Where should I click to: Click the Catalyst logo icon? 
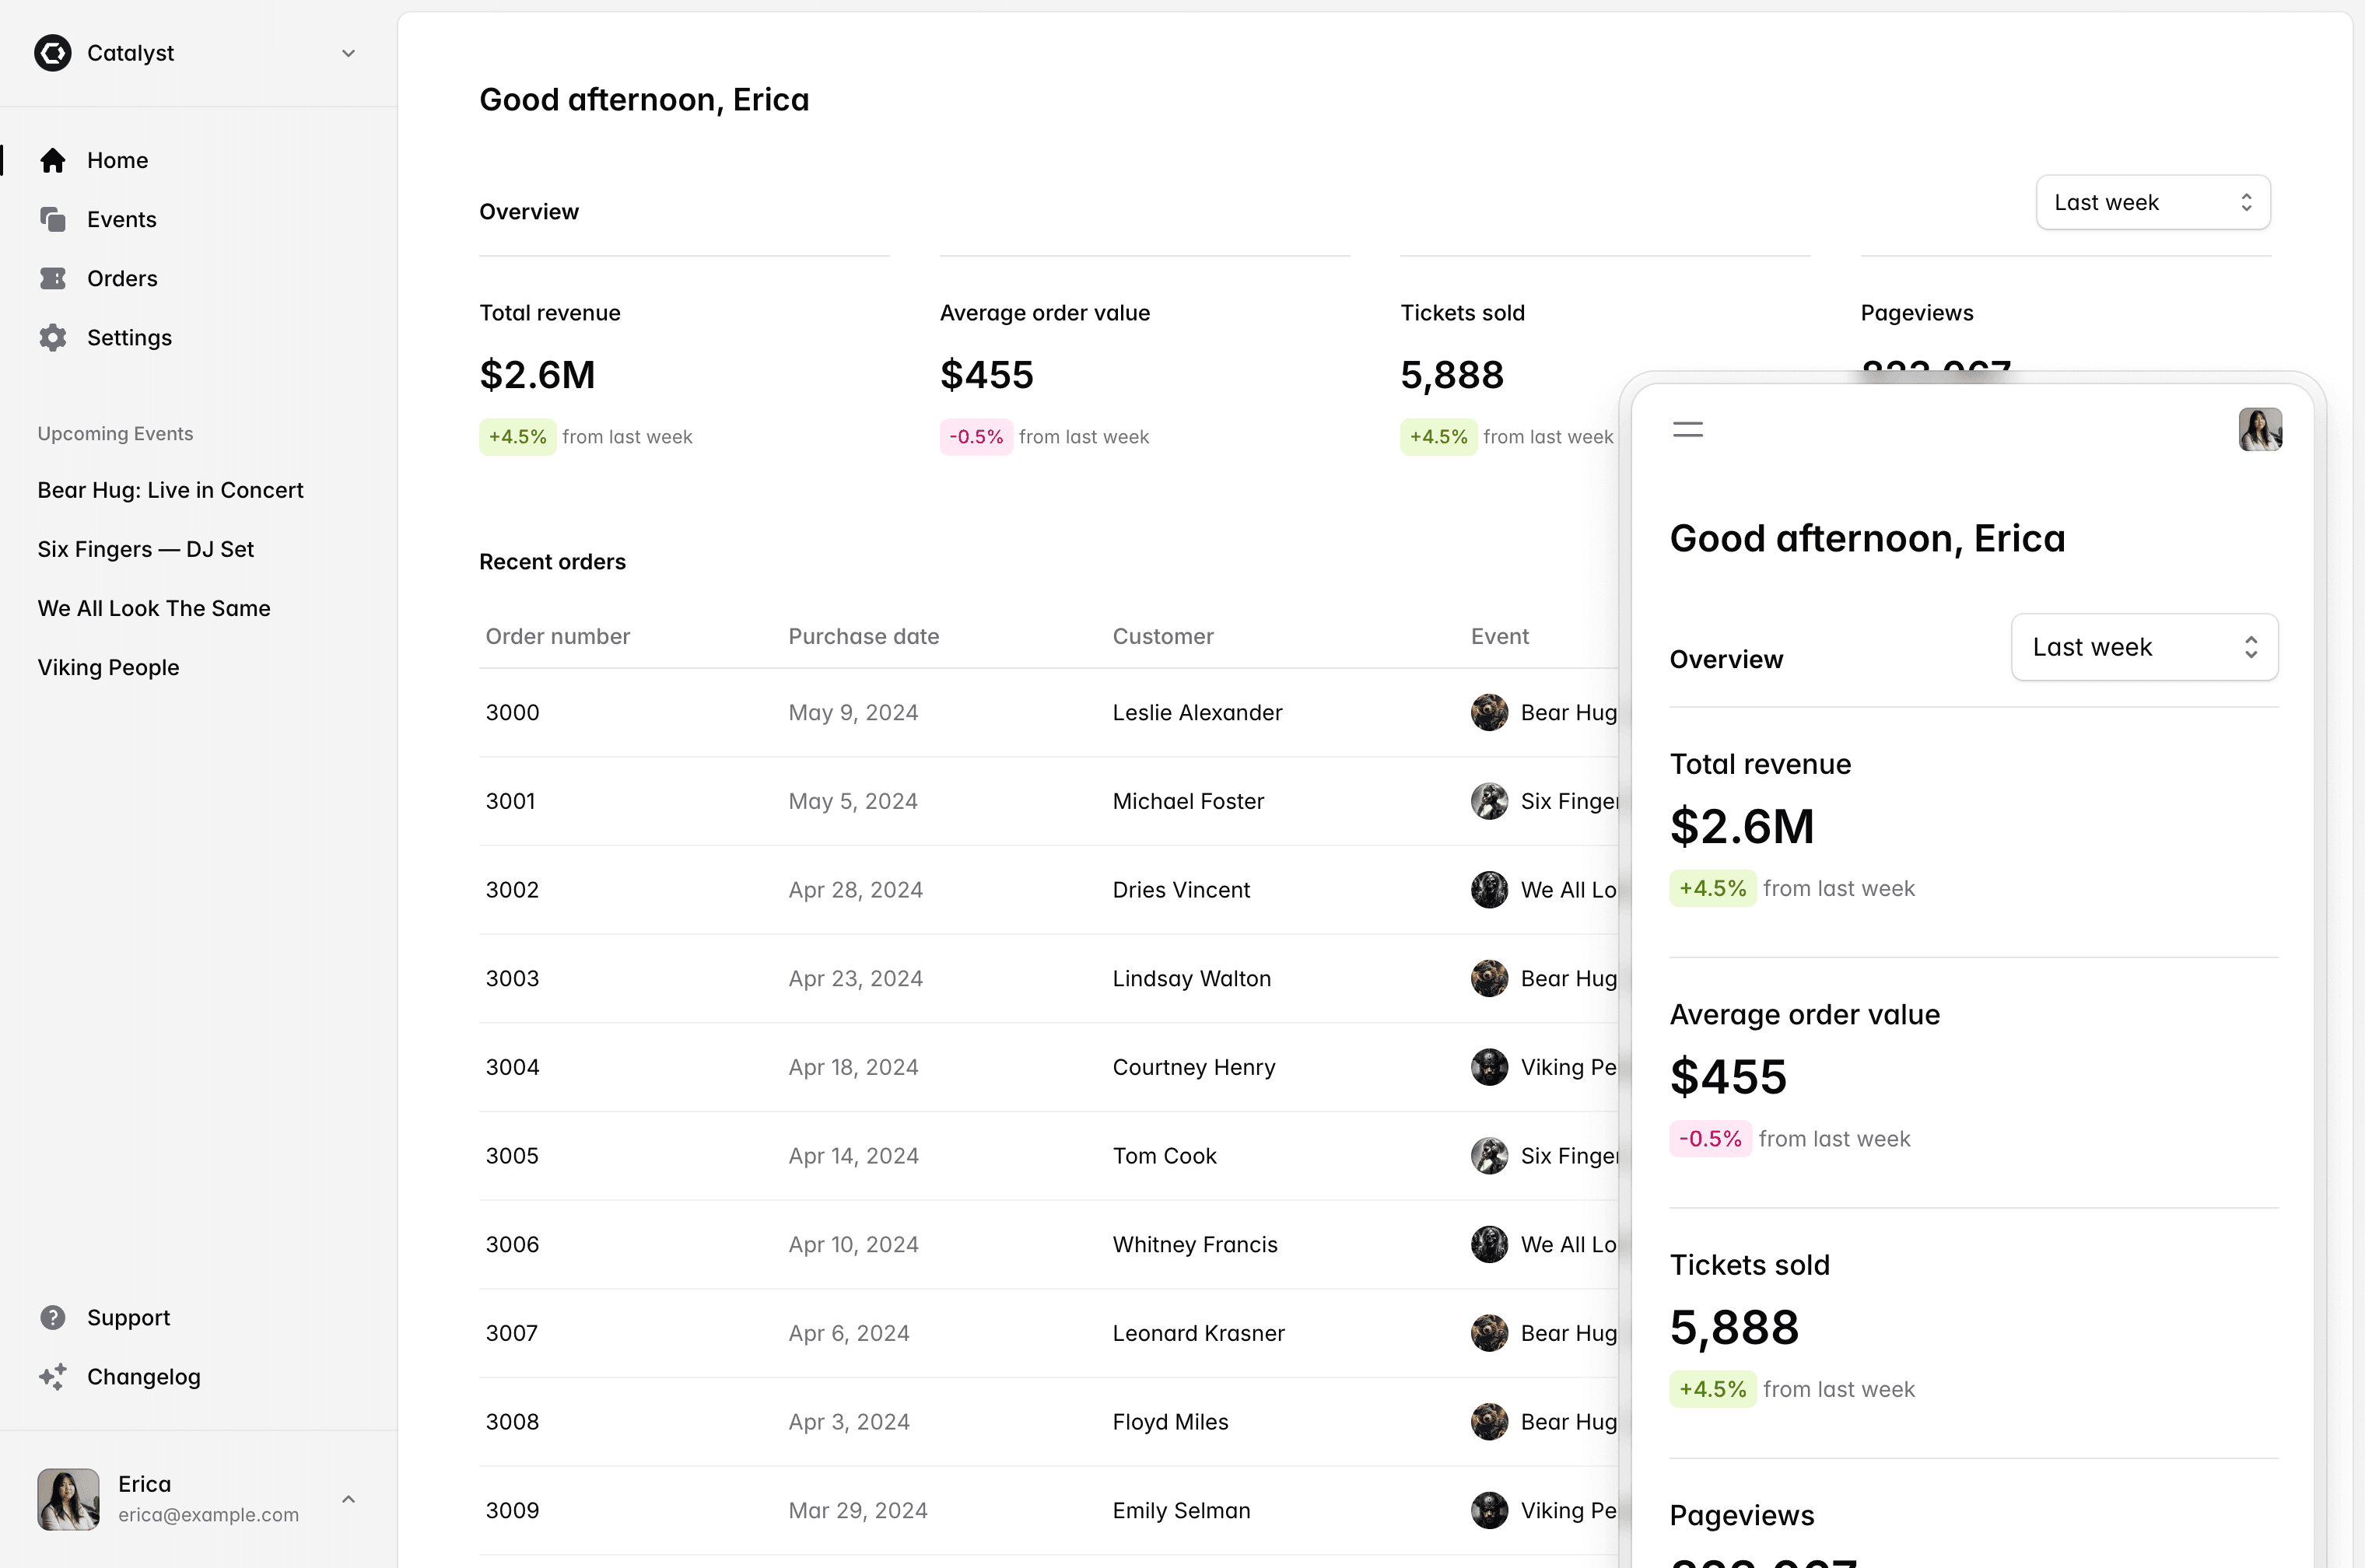point(52,53)
